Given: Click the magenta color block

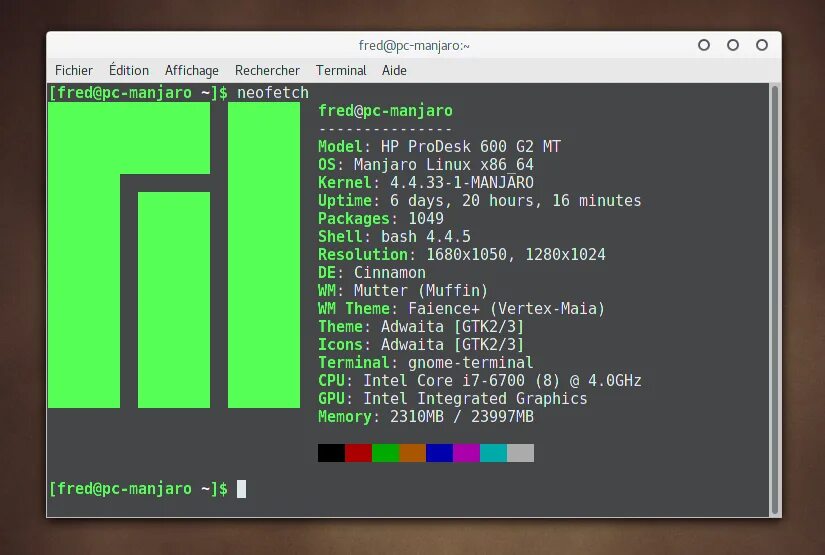Looking at the screenshot, I should click(x=467, y=453).
